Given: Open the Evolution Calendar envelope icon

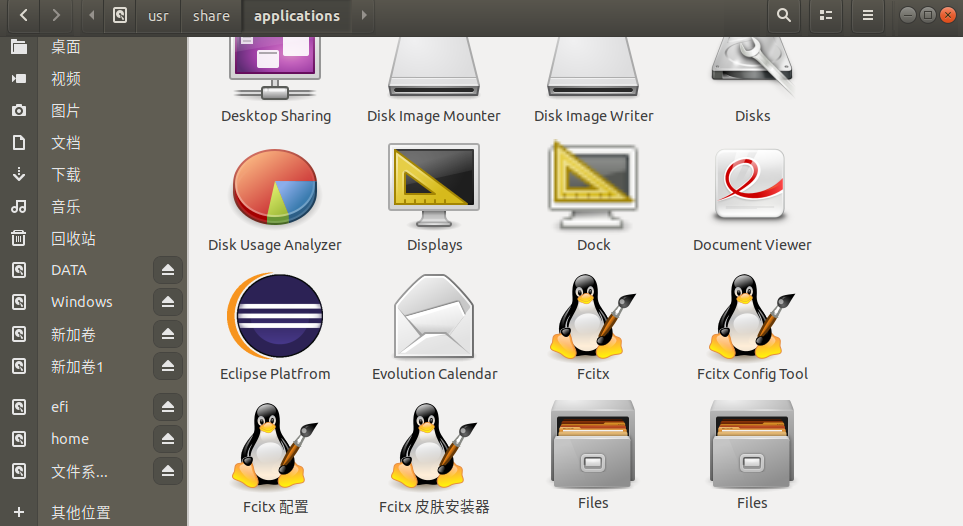Looking at the screenshot, I should click(x=434, y=316).
